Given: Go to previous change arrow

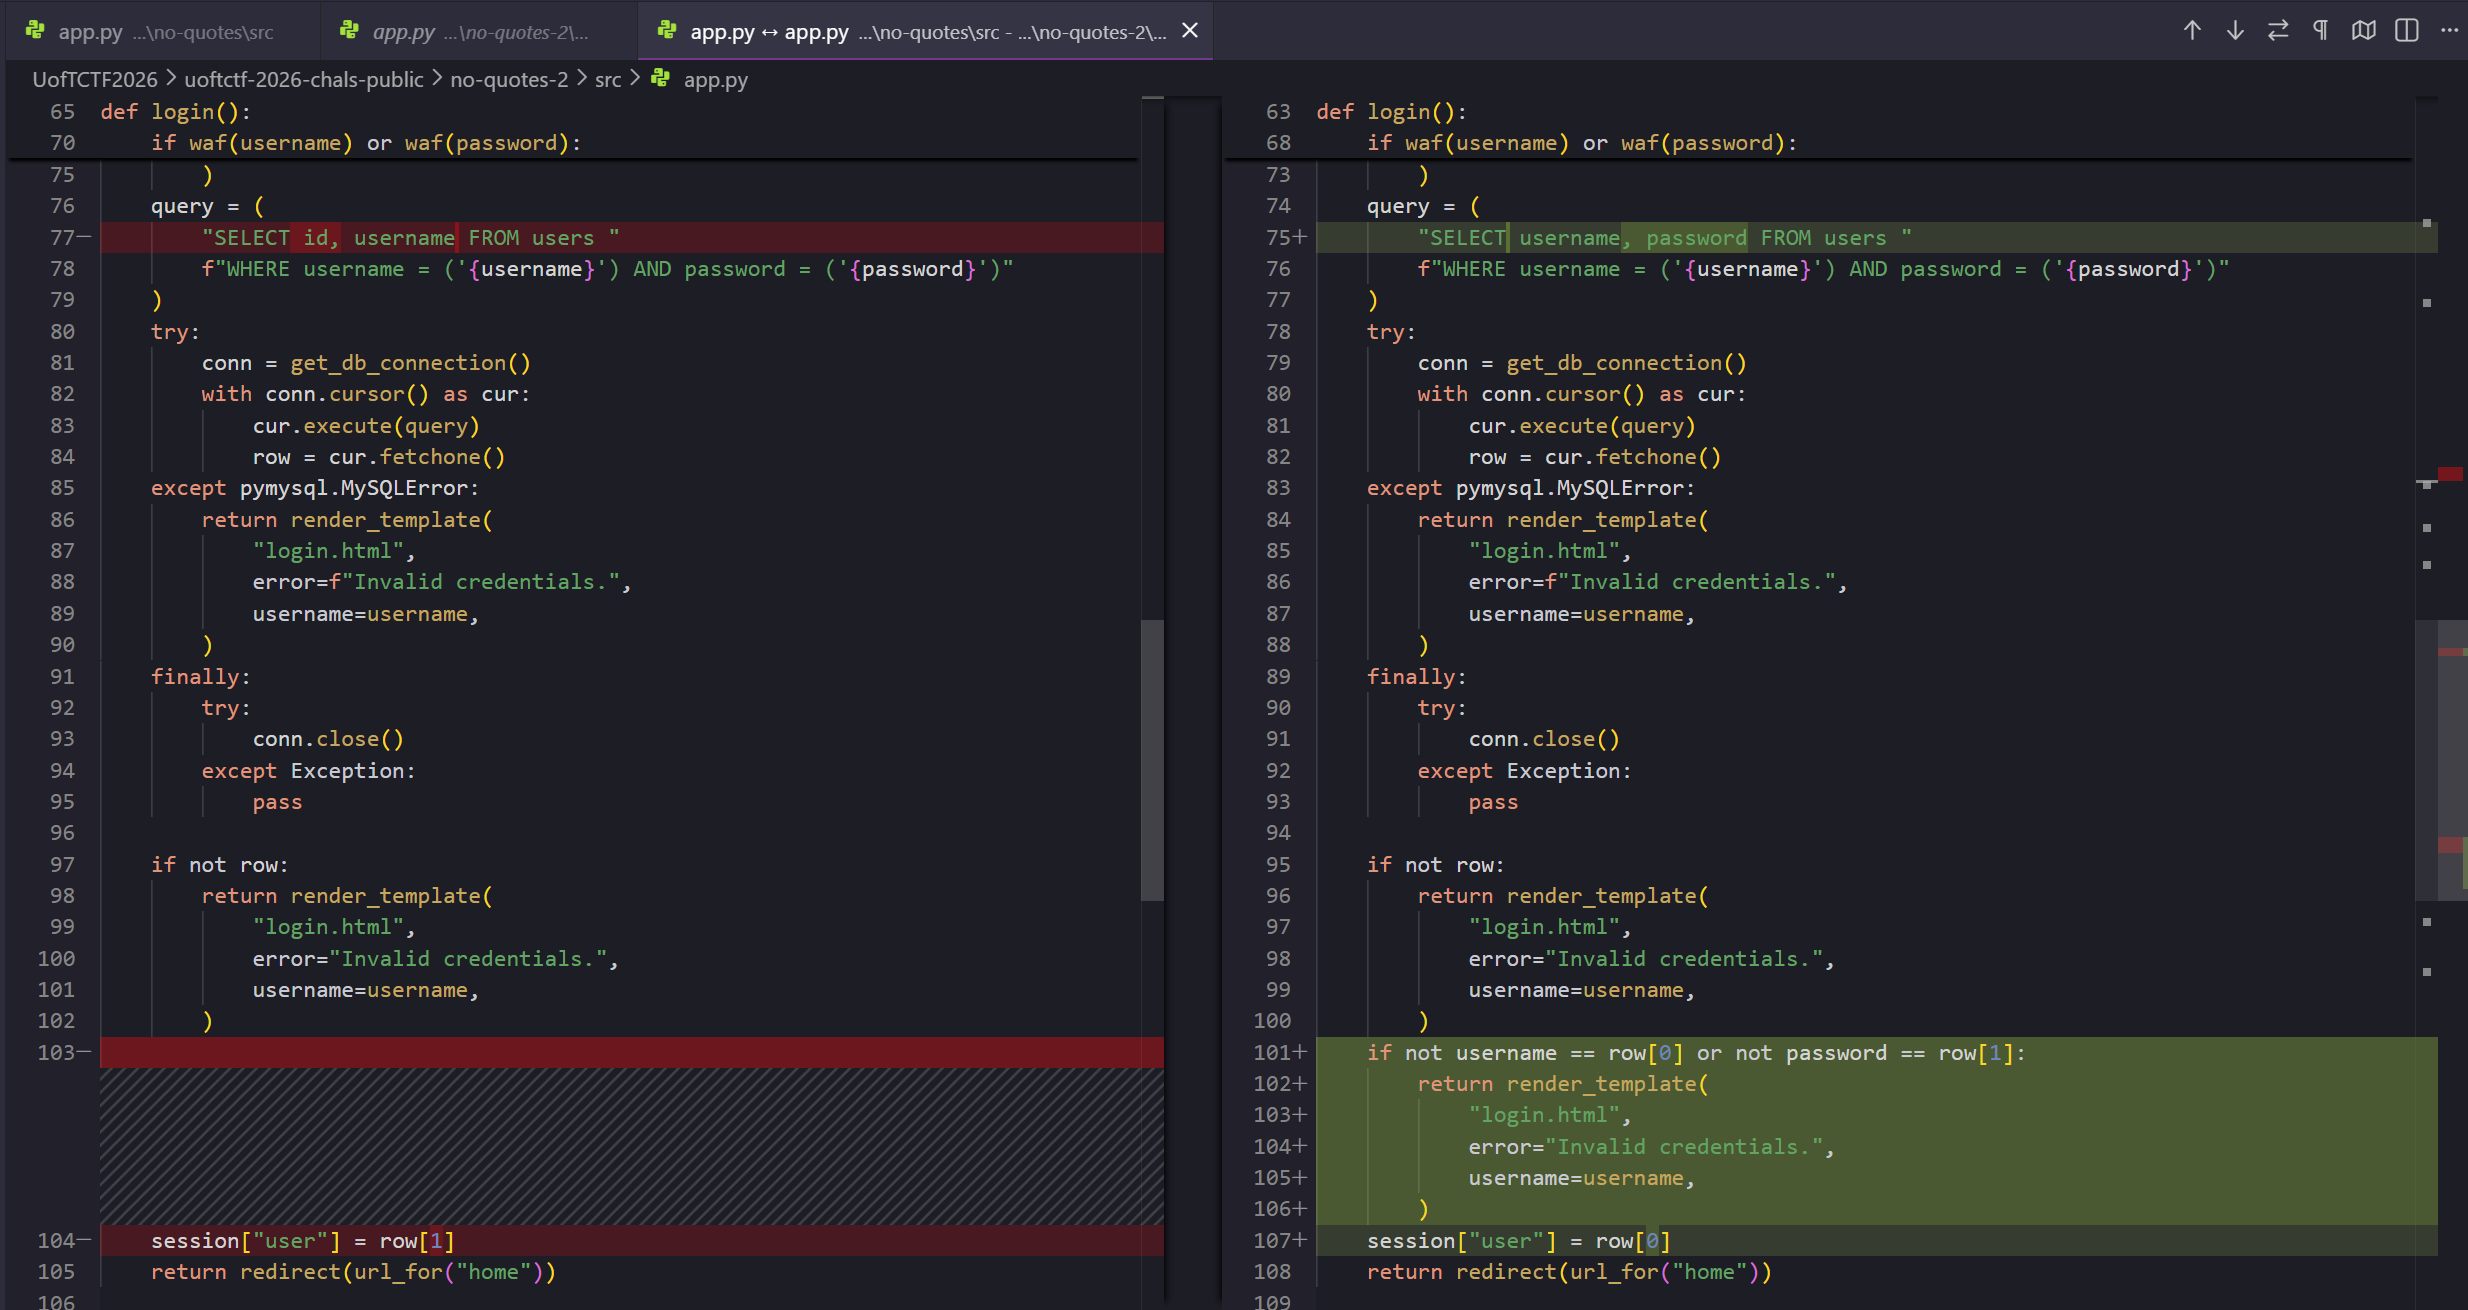Looking at the screenshot, I should [x=2192, y=31].
